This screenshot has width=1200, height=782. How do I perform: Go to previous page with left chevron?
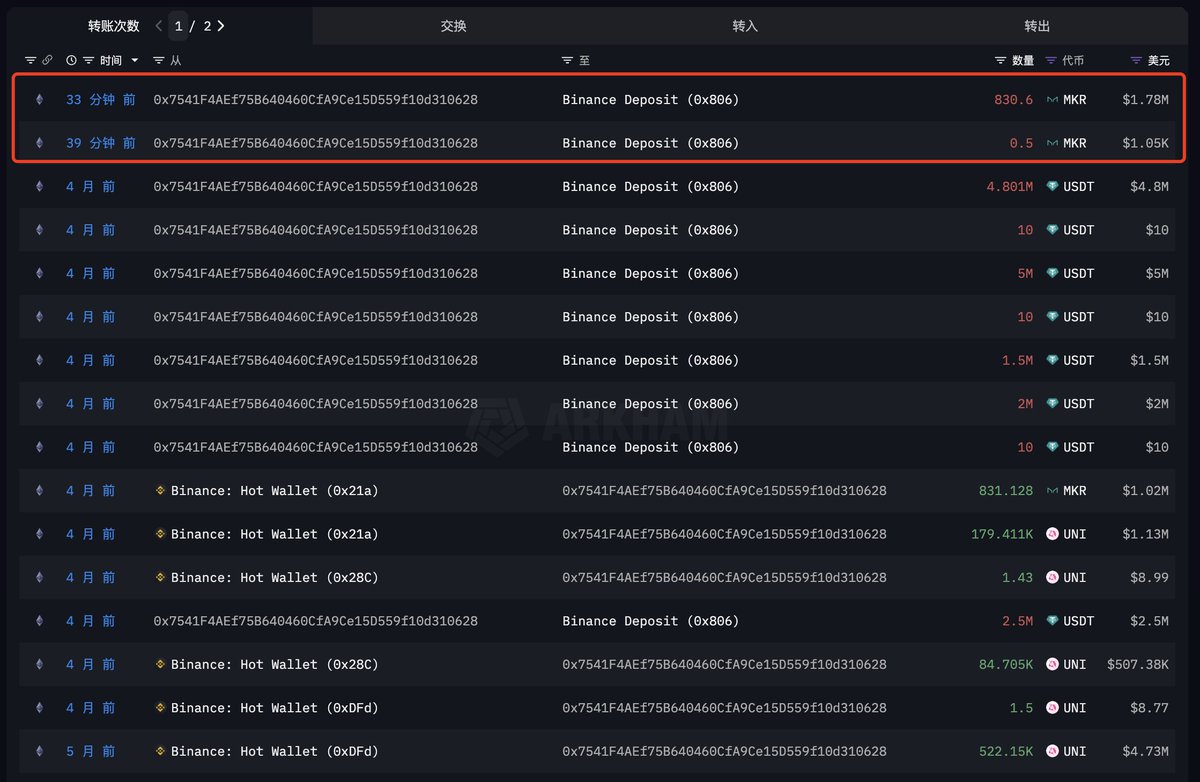pyautogui.click(x=159, y=26)
